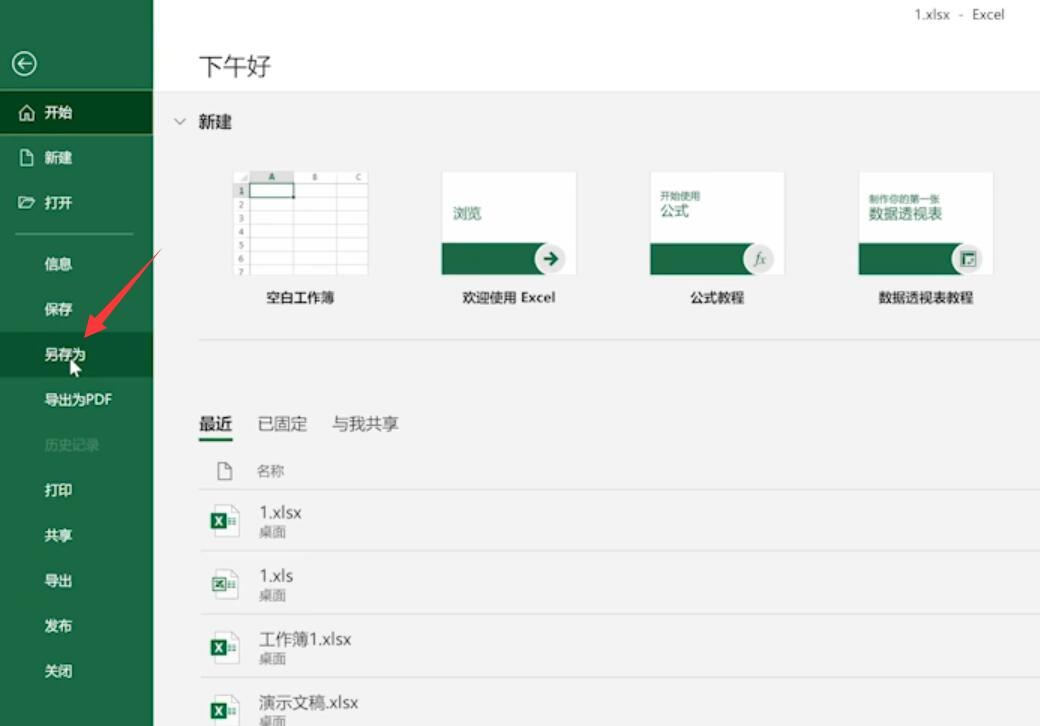Open recent file 1.xlsx

(619, 521)
